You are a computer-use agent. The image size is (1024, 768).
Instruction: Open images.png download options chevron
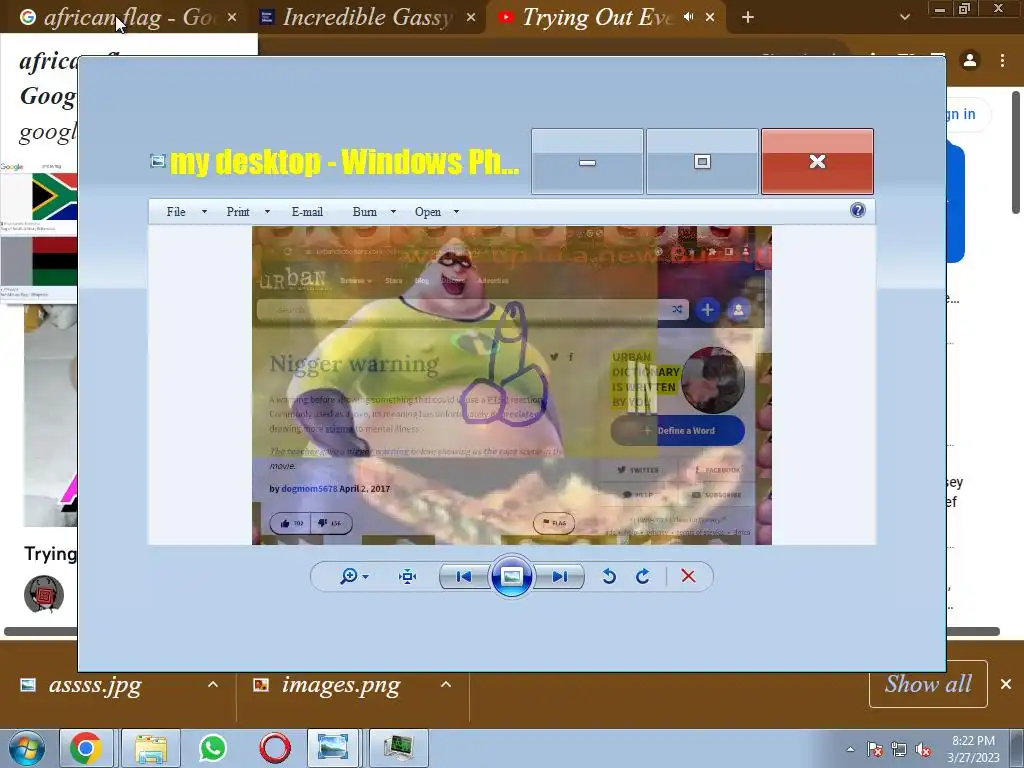click(446, 684)
